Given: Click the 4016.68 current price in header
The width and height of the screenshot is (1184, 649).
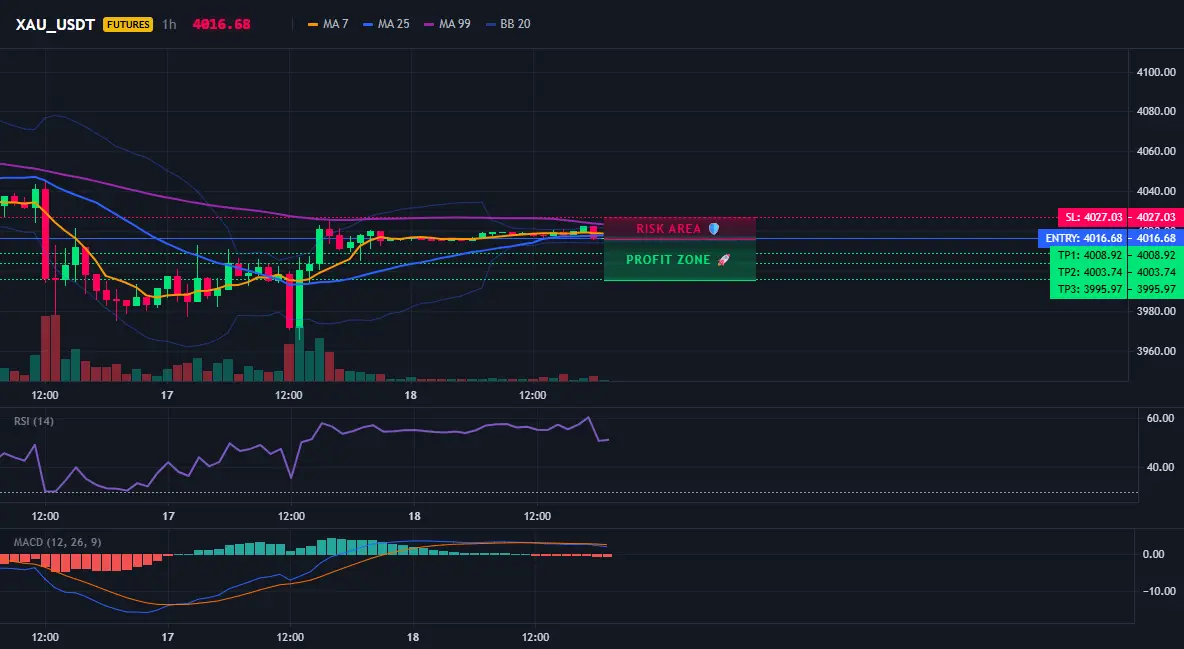Looking at the screenshot, I should pyautogui.click(x=221, y=24).
